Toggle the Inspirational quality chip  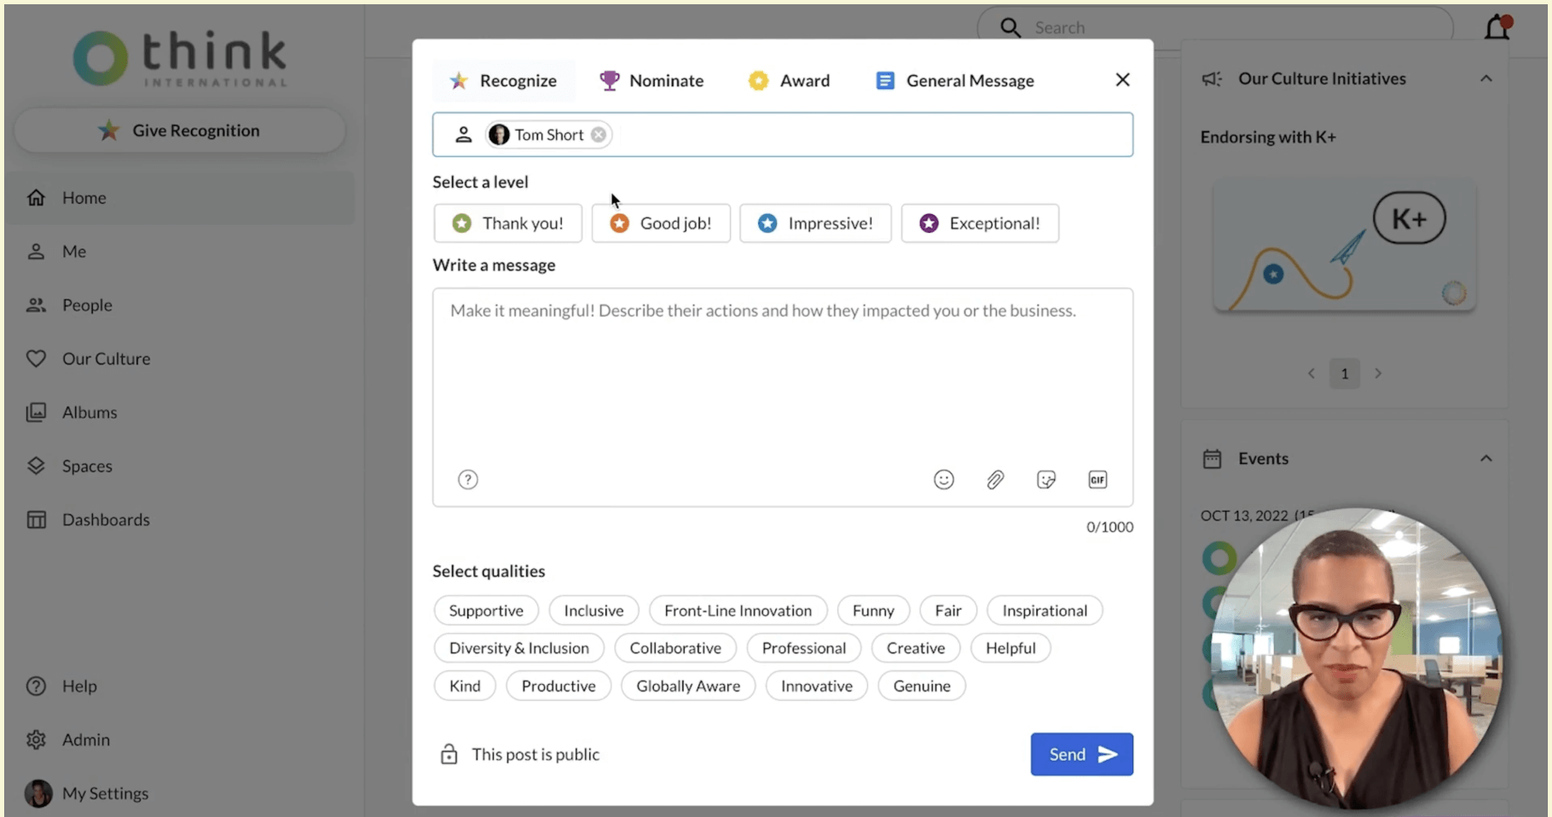(1045, 611)
